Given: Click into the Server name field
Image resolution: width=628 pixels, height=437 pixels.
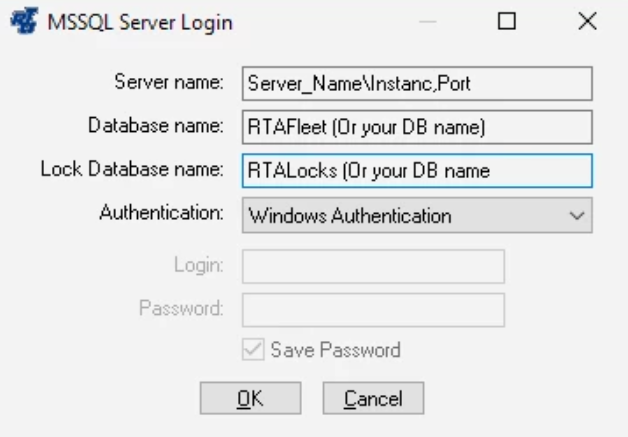Looking at the screenshot, I should (417, 84).
